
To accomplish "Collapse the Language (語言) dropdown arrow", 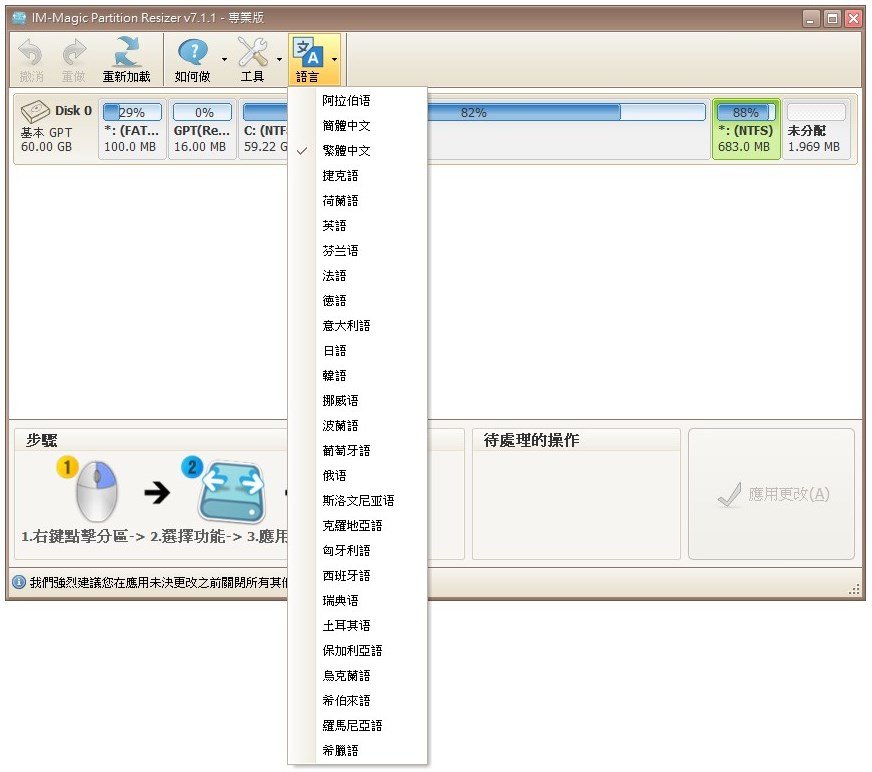I will pyautogui.click(x=334, y=59).
